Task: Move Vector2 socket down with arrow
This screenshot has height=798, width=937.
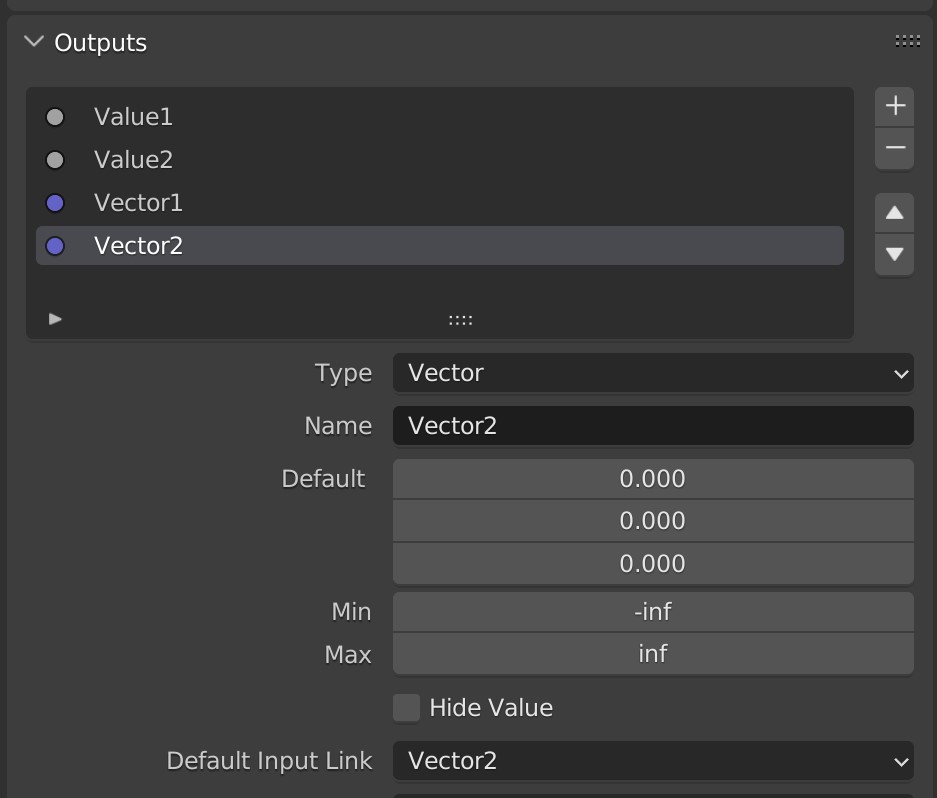Action: tap(895, 254)
